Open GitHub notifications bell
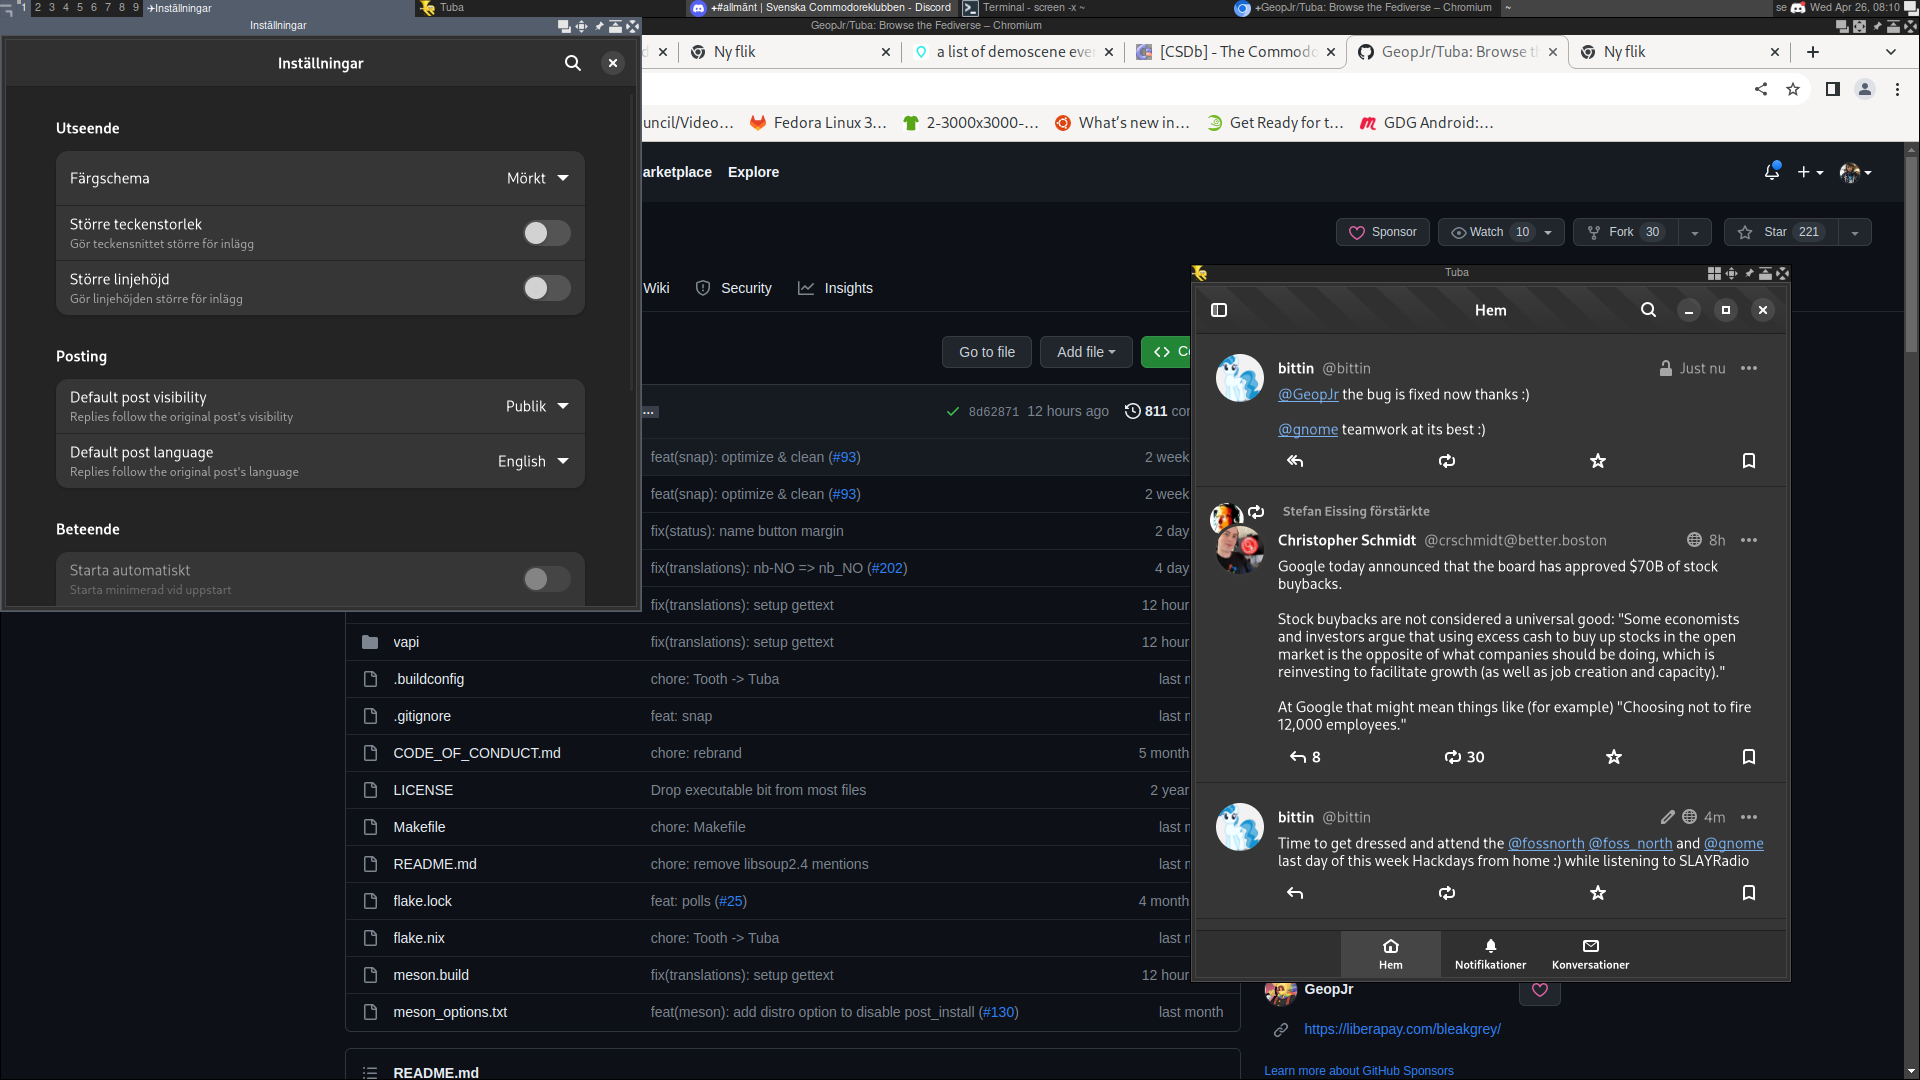The height and width of the screenshot is (1080, 1920). (x=1771, y=172)
